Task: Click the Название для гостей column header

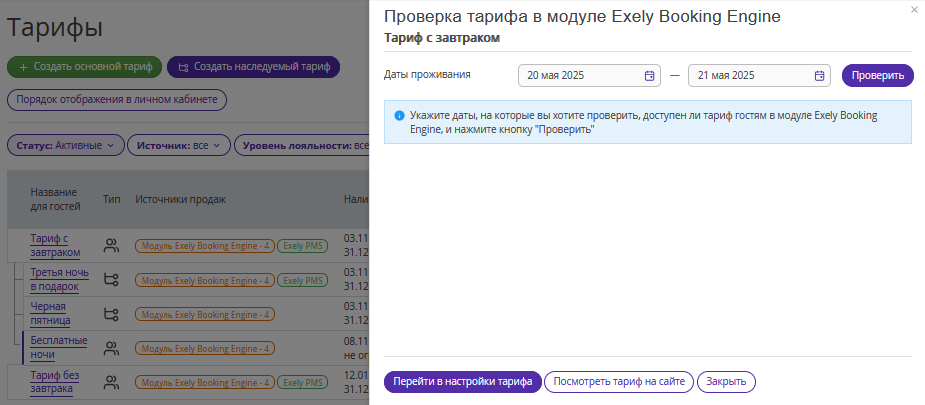Action: [55, 199]
